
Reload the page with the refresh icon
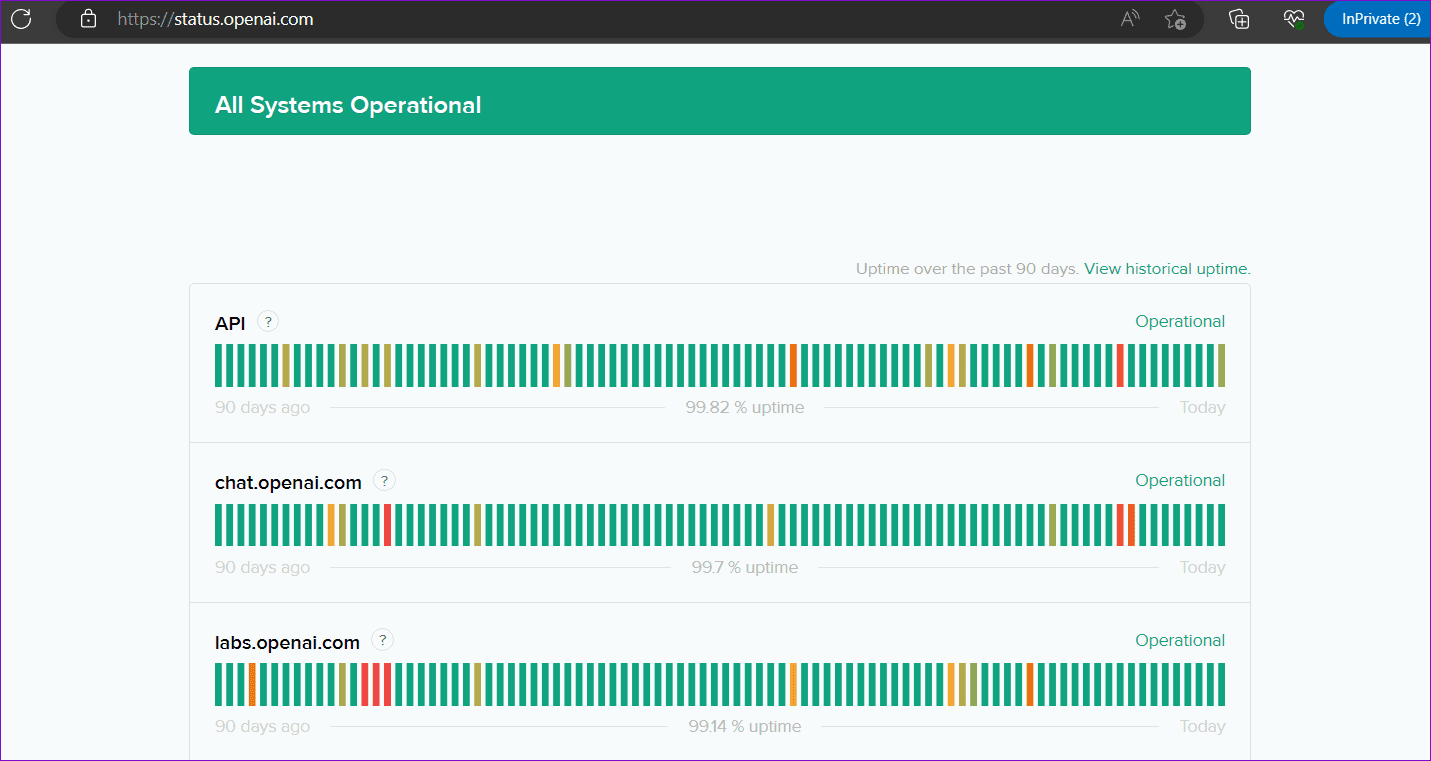pyautogui.click(x=21, y=18)
